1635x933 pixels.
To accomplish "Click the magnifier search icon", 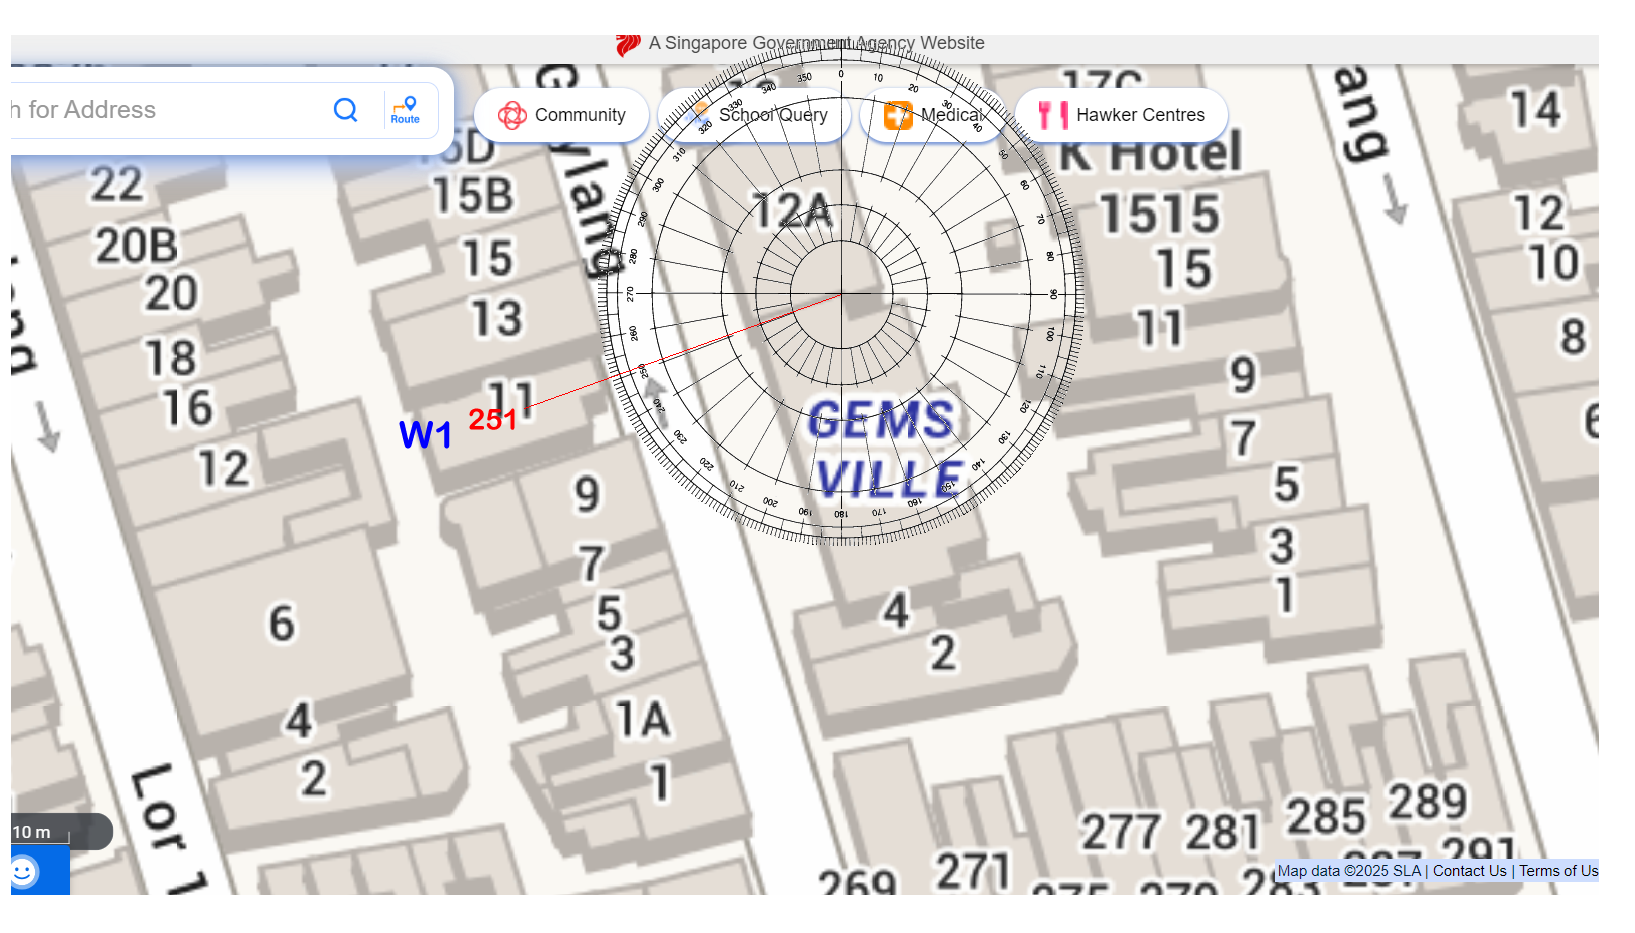I will tap(345, 110).
